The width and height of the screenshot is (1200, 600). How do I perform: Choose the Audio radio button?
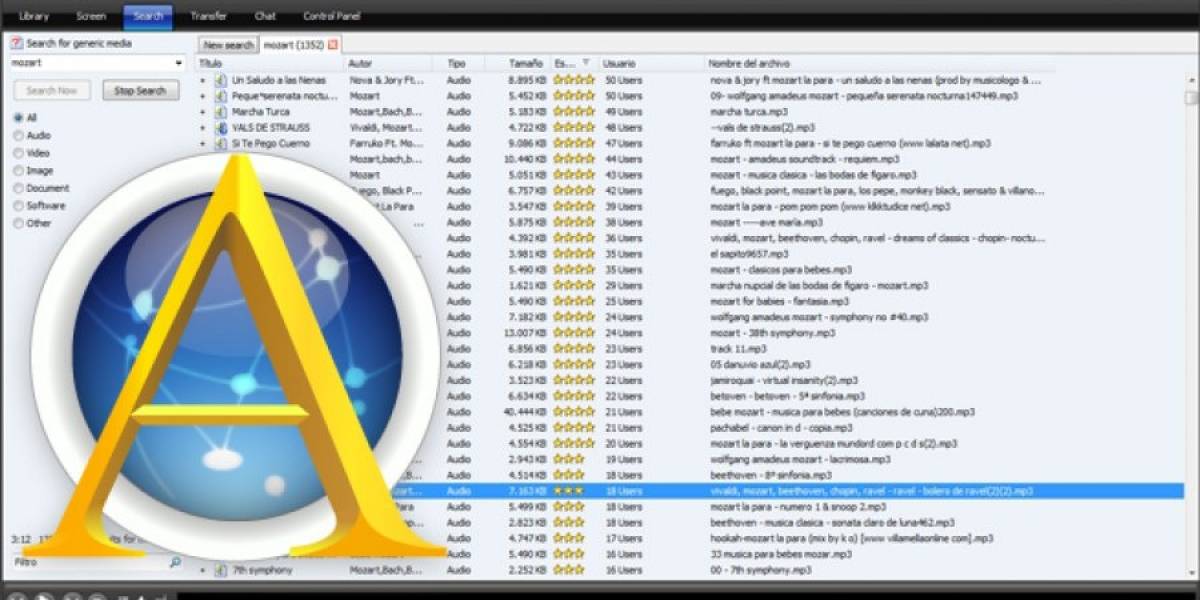coord(18,135)
